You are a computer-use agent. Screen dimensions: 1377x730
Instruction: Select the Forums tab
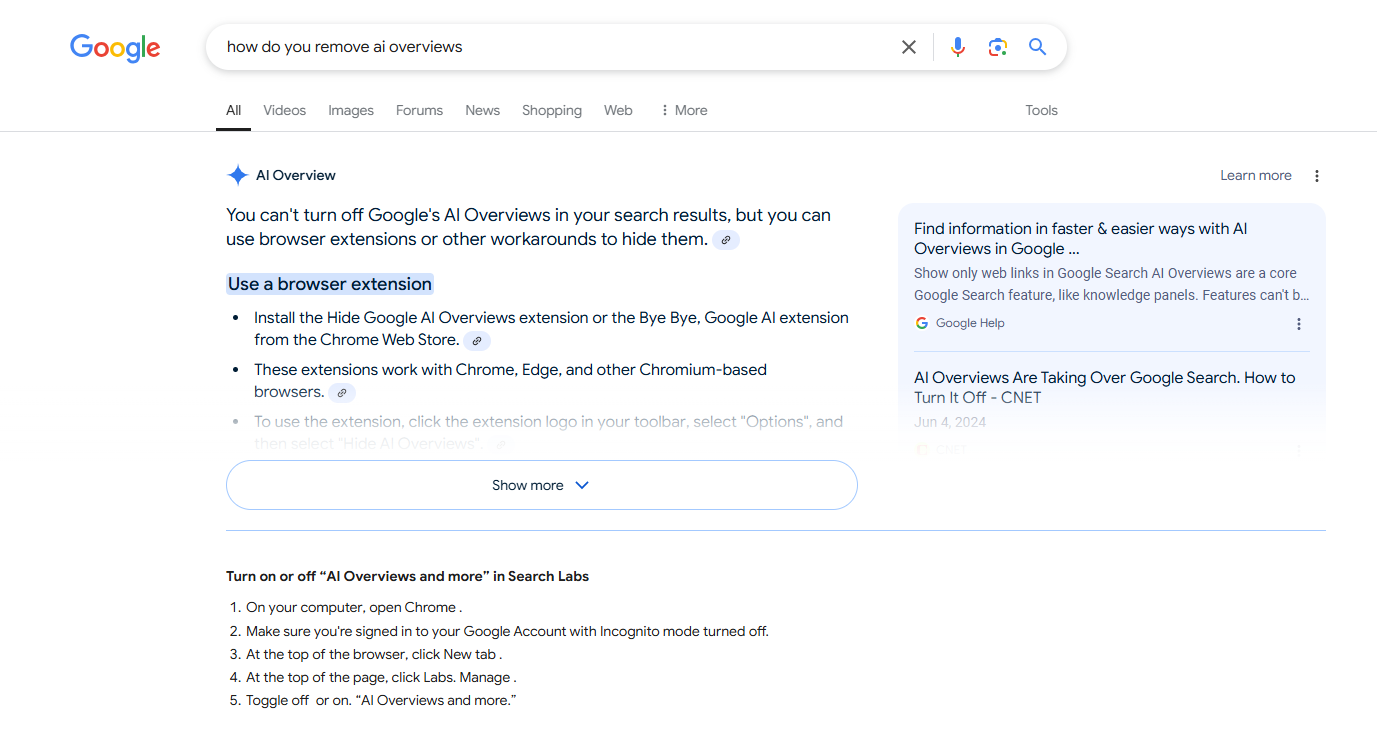pos(419,111)
